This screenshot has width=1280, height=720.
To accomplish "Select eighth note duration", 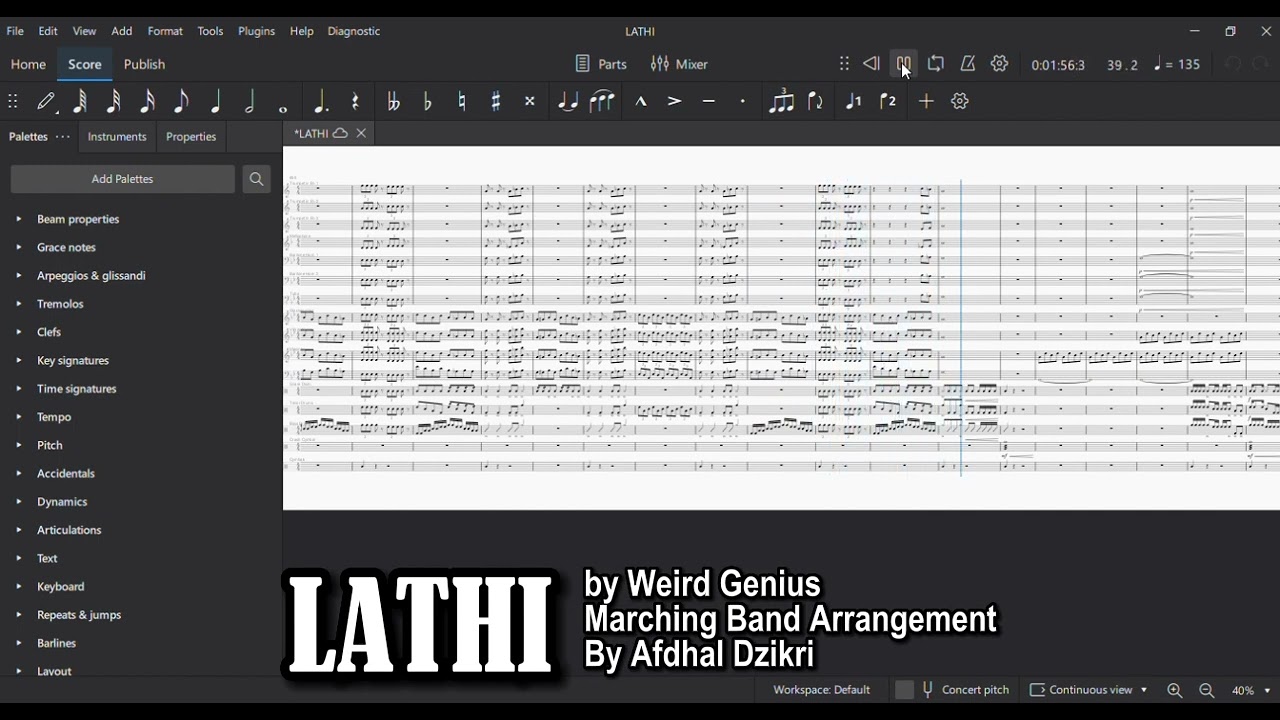I will coord(181,101).
